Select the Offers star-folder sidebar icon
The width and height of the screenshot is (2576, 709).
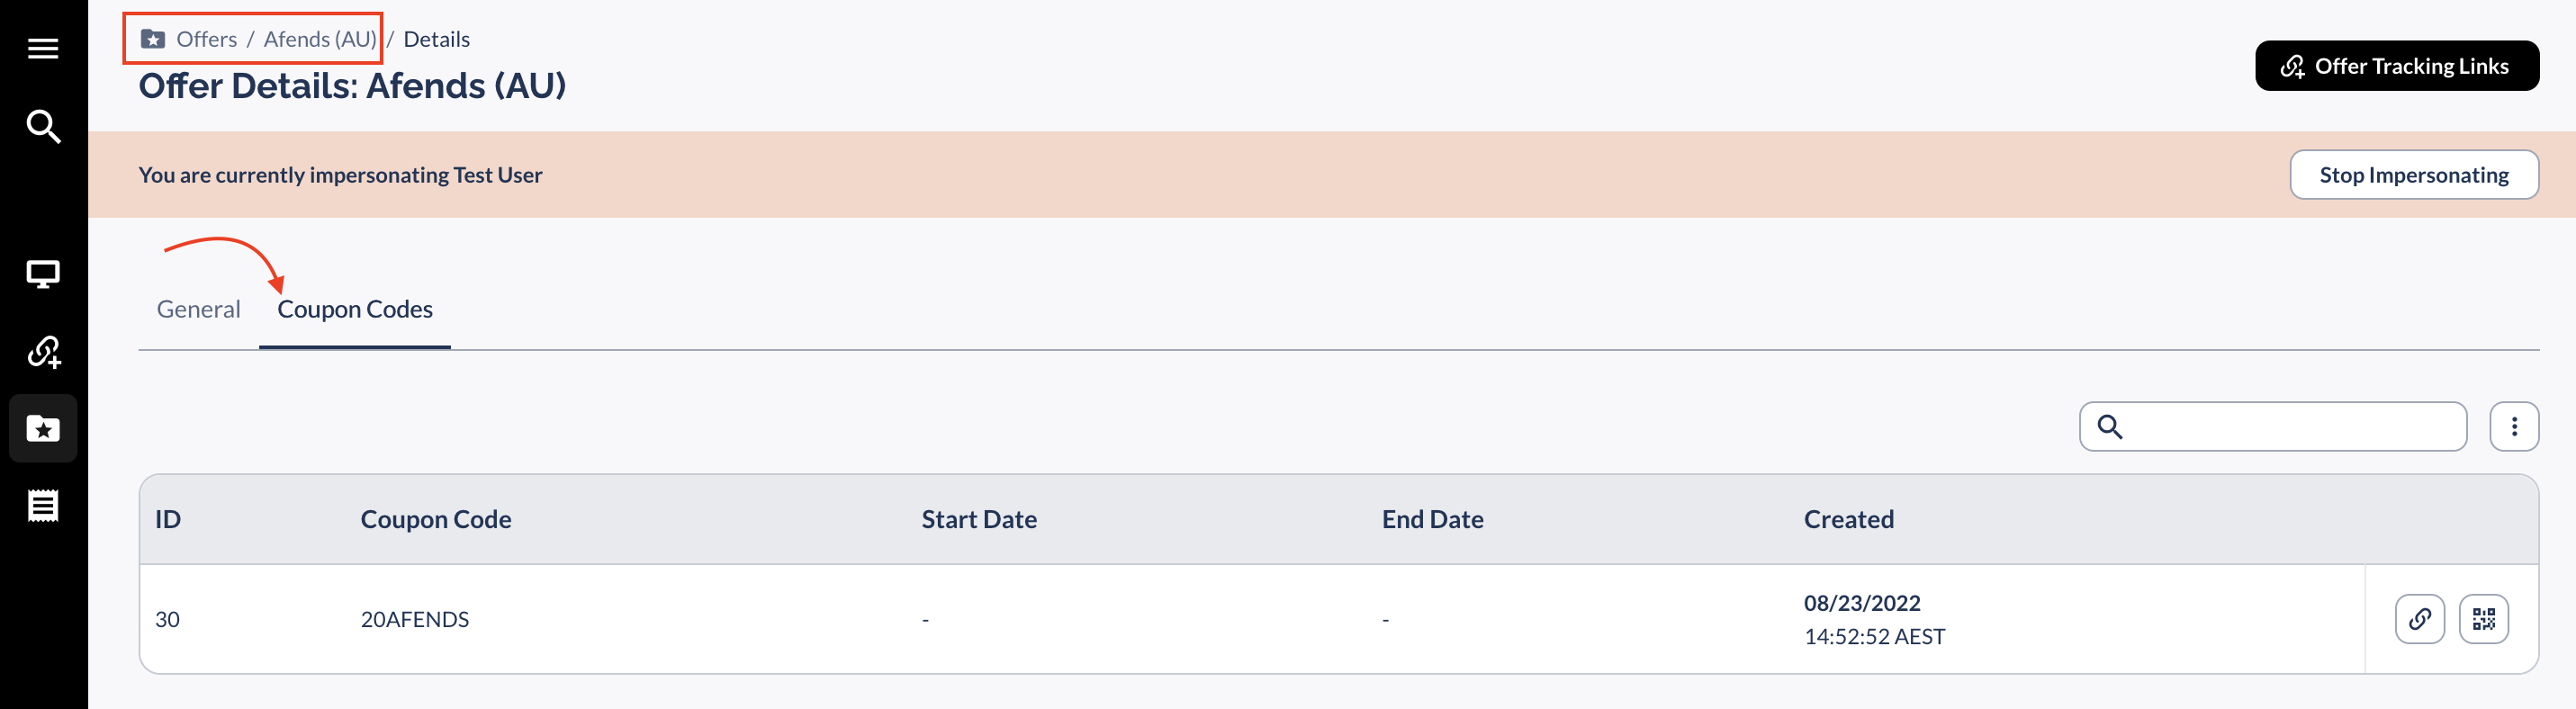point(43,429)
